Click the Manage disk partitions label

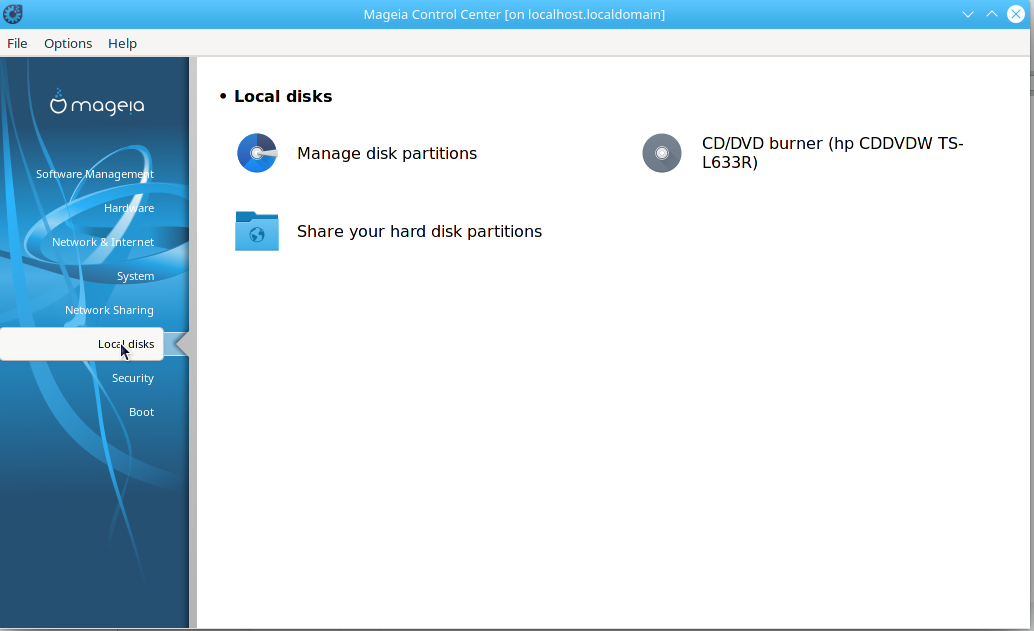387,153
